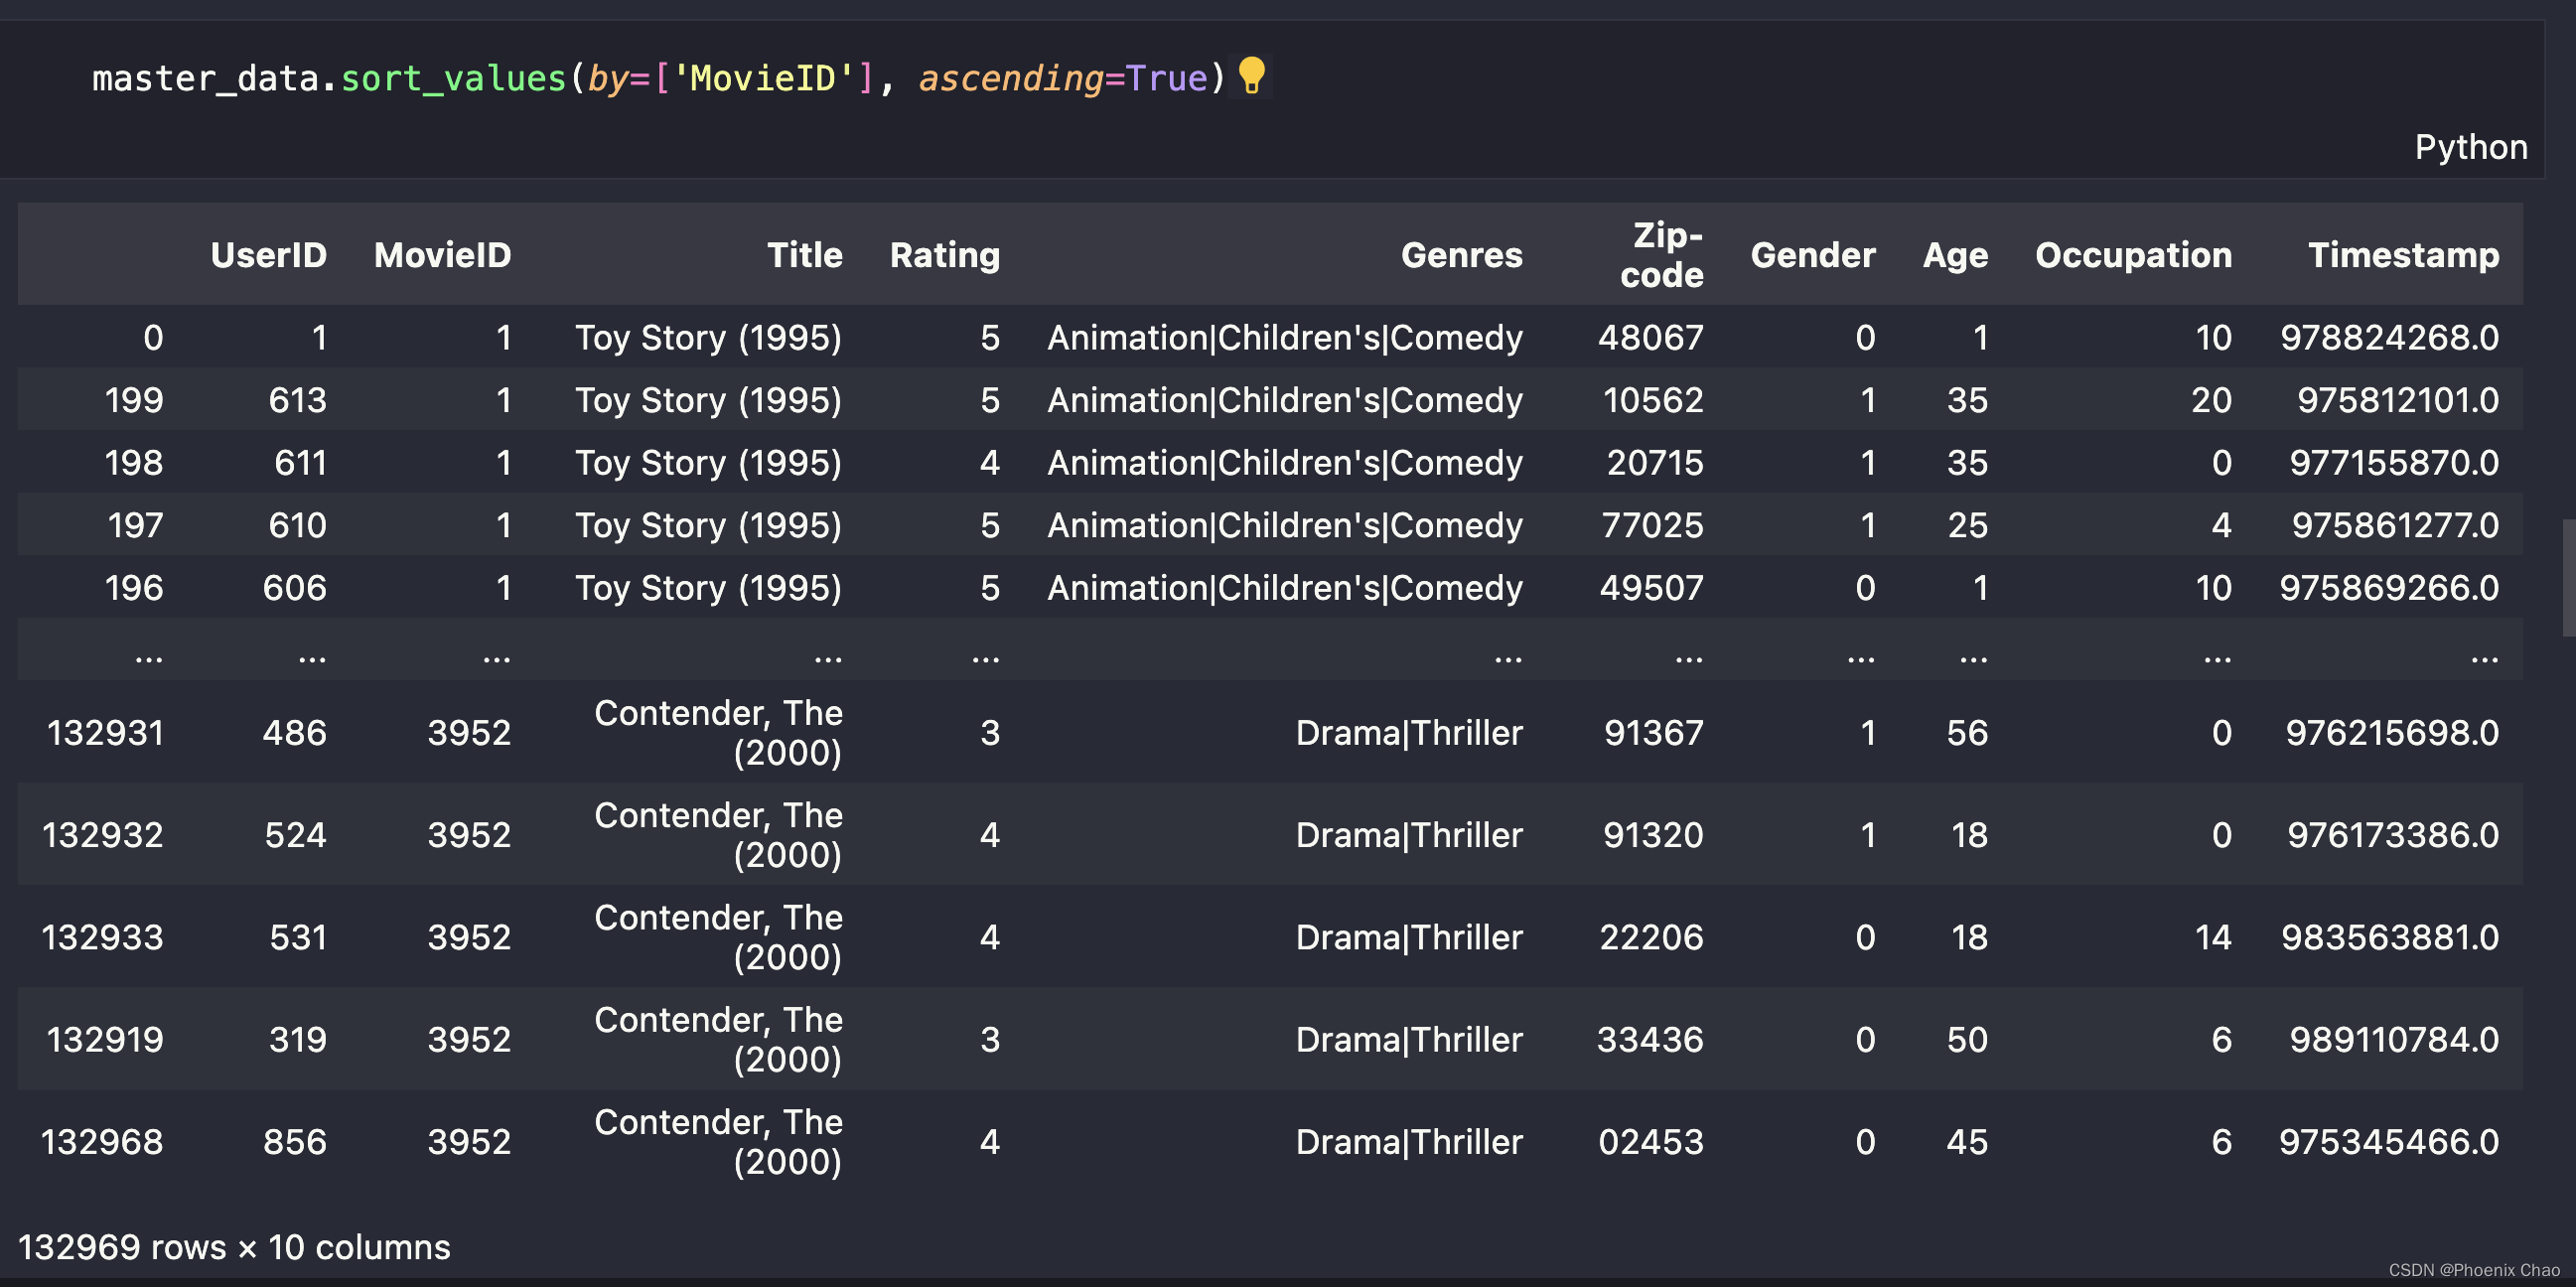Image resolution: width=2576 pixels, height=1287 pixels.
Task: Click the vertical scrollbar thumb on right edge
Action: pyautogui.click(x=2567, y=577)
